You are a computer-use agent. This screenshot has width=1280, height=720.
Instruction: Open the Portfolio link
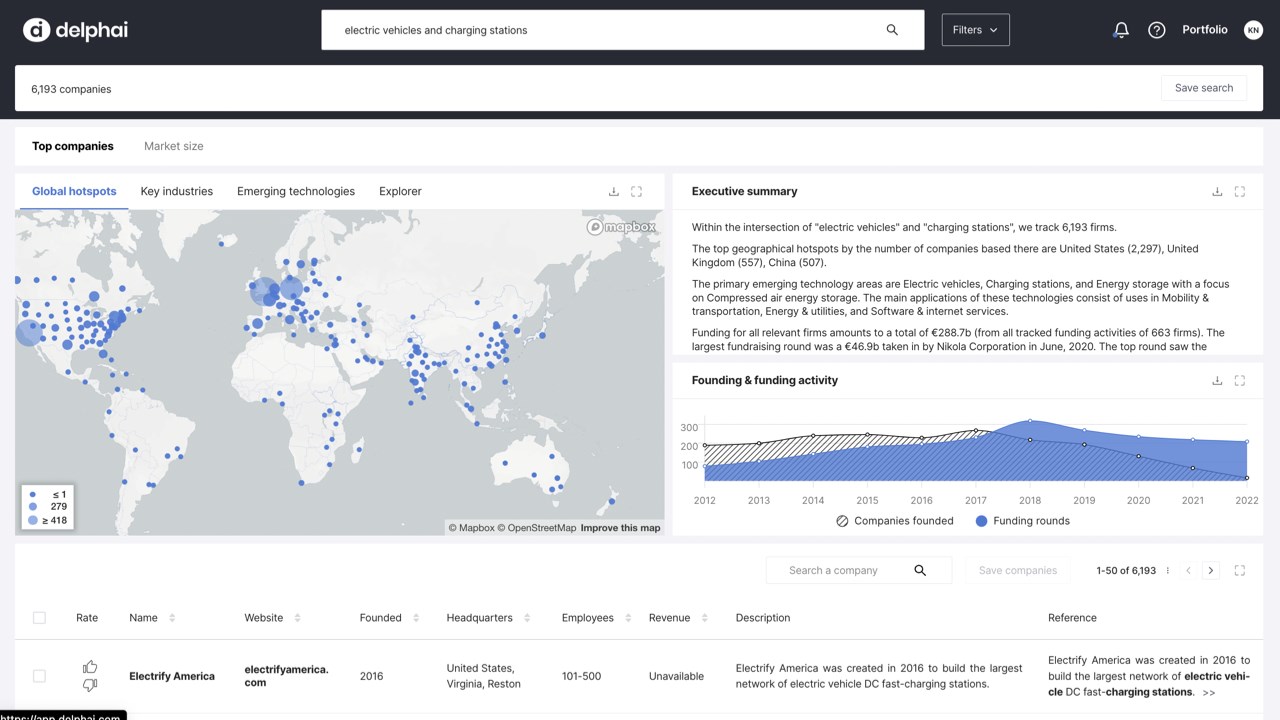pyautogui.click(x=1205, y=30)
